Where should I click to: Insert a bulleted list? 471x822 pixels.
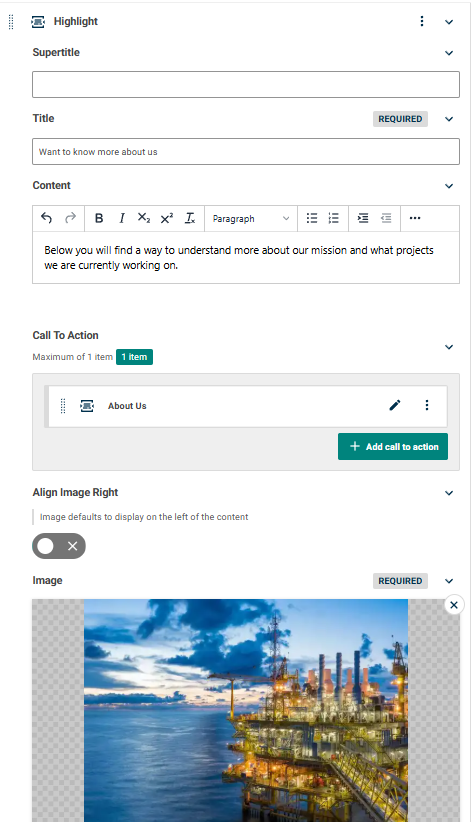coord(312,218)
